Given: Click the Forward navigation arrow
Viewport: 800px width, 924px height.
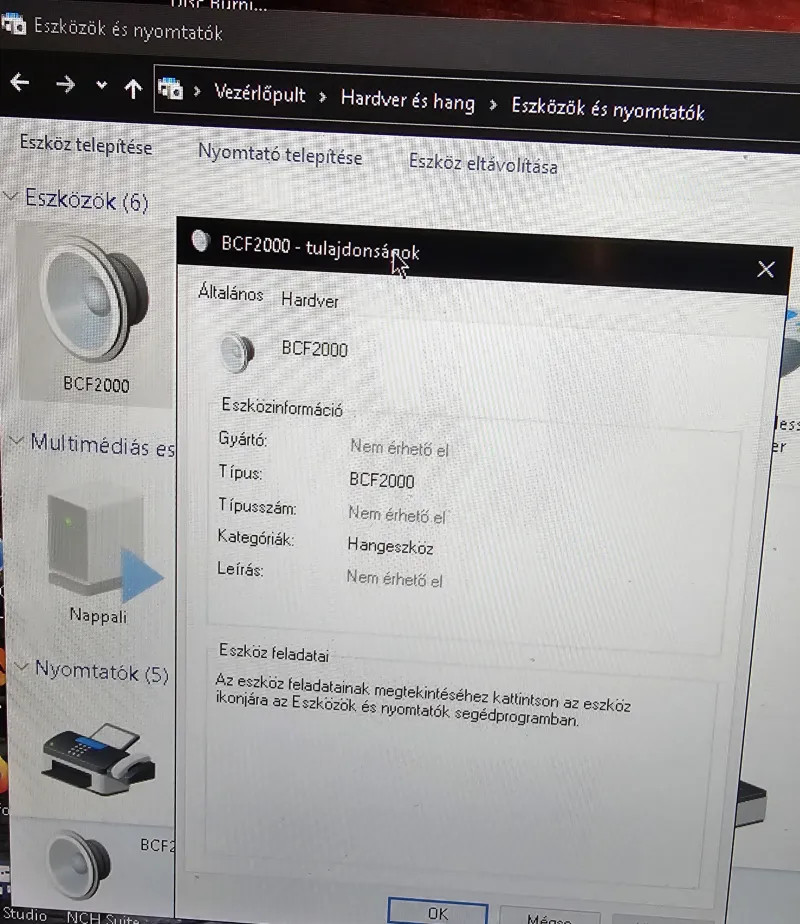Looking at the screenshot, I should [66, 85].
